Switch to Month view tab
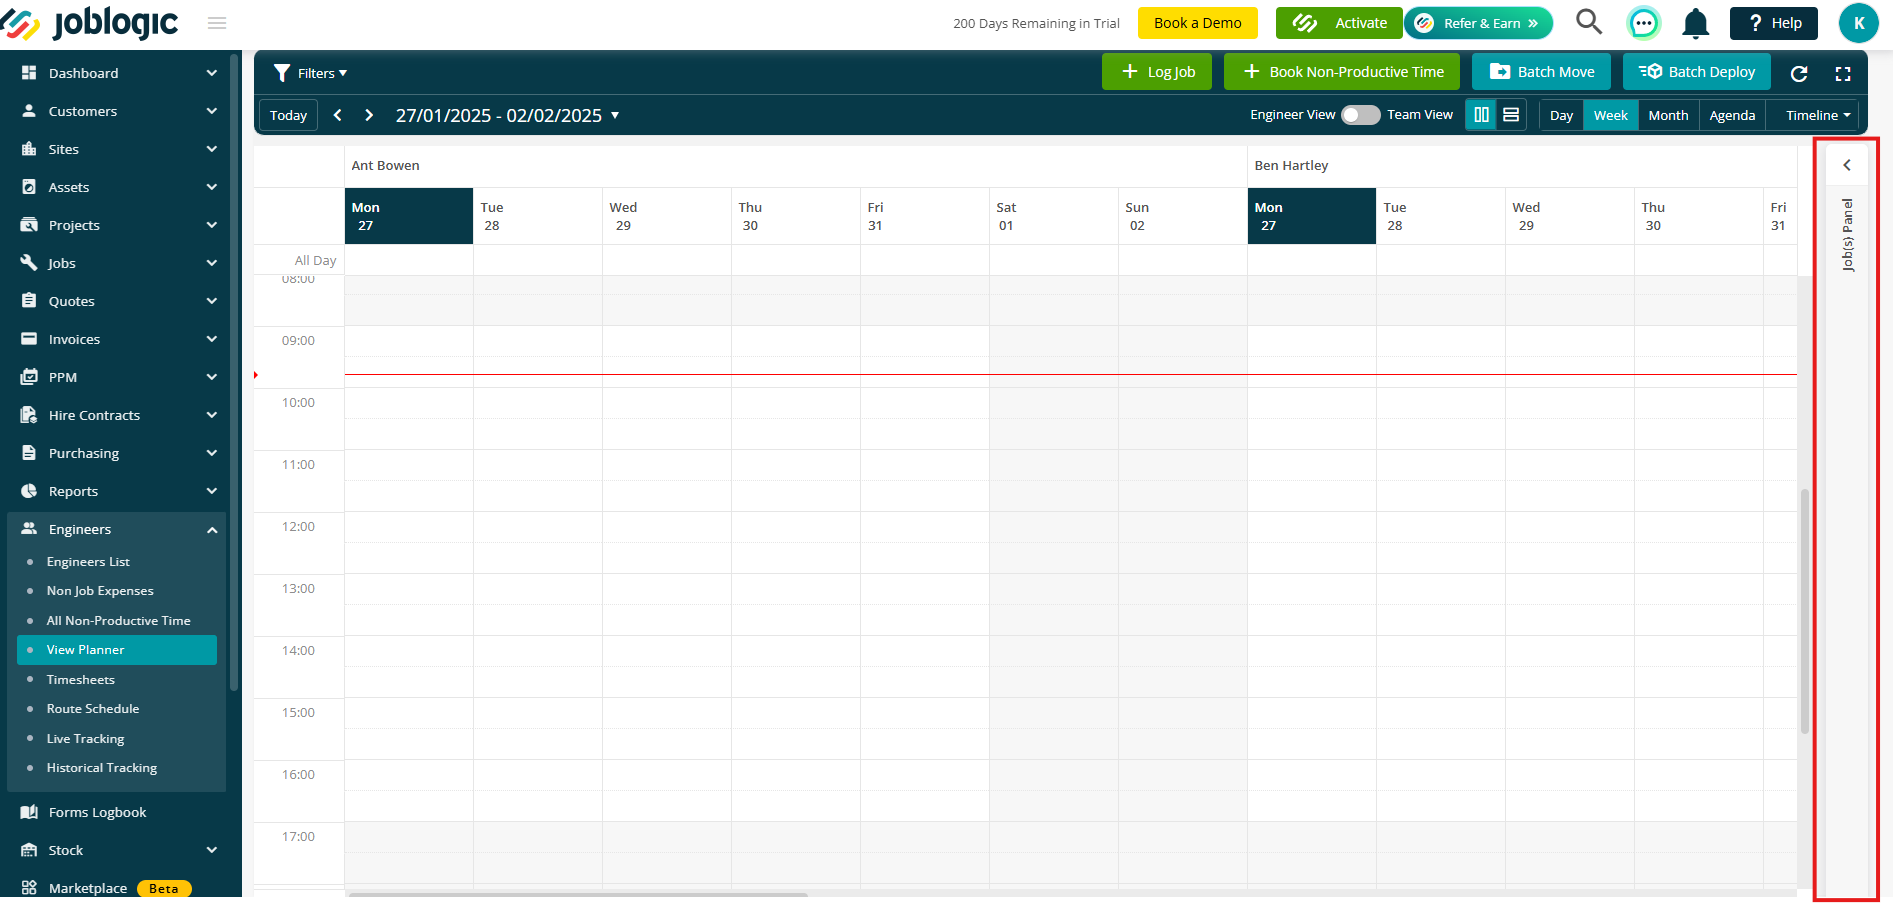The image size is (1893, 903). point(1668,115)
